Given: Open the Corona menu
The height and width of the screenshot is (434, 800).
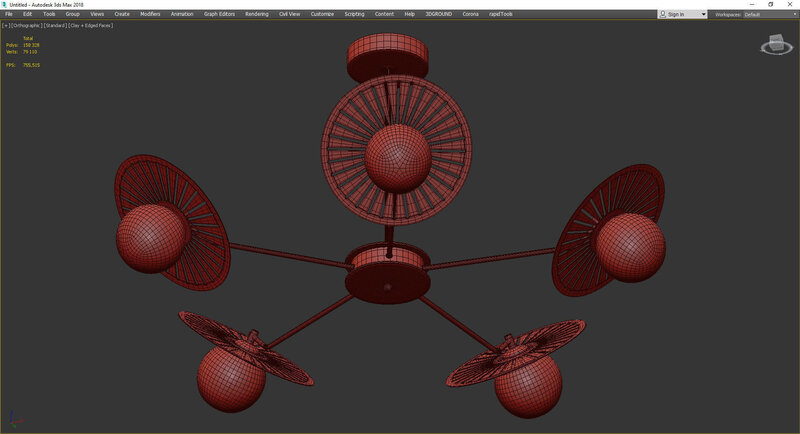Looking at the screenshot, I should click(x=470, y=15).
